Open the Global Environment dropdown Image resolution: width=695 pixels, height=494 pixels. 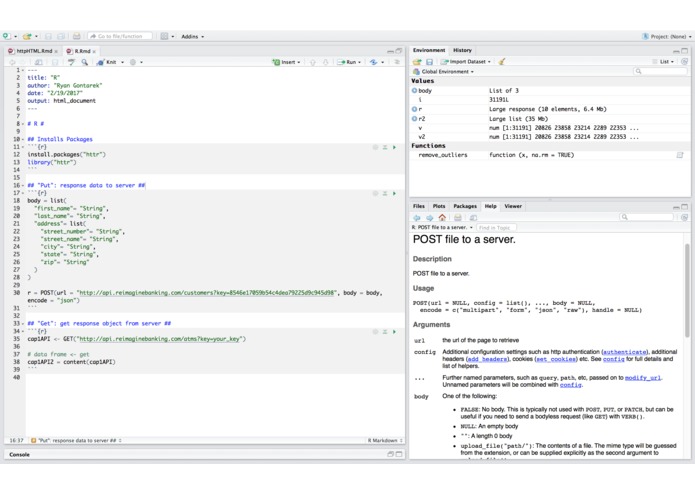pos(443,71)
